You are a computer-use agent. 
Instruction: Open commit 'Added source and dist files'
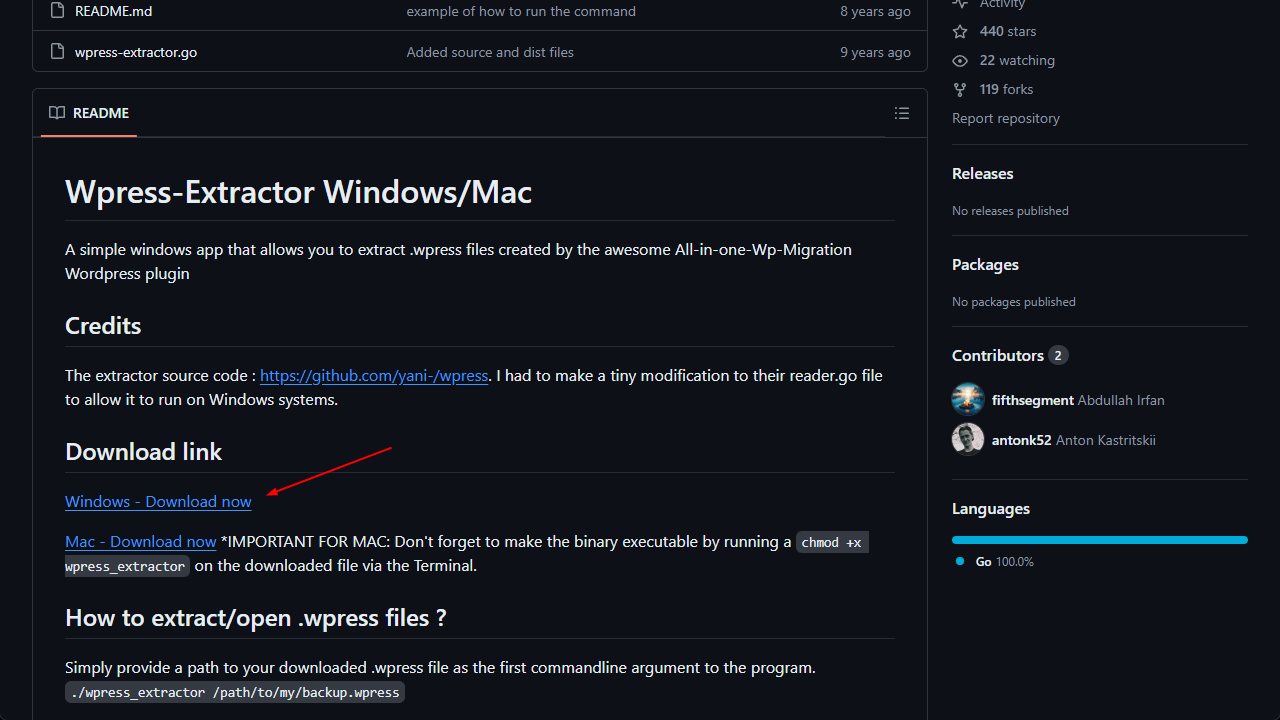click(x=490, y=52)
